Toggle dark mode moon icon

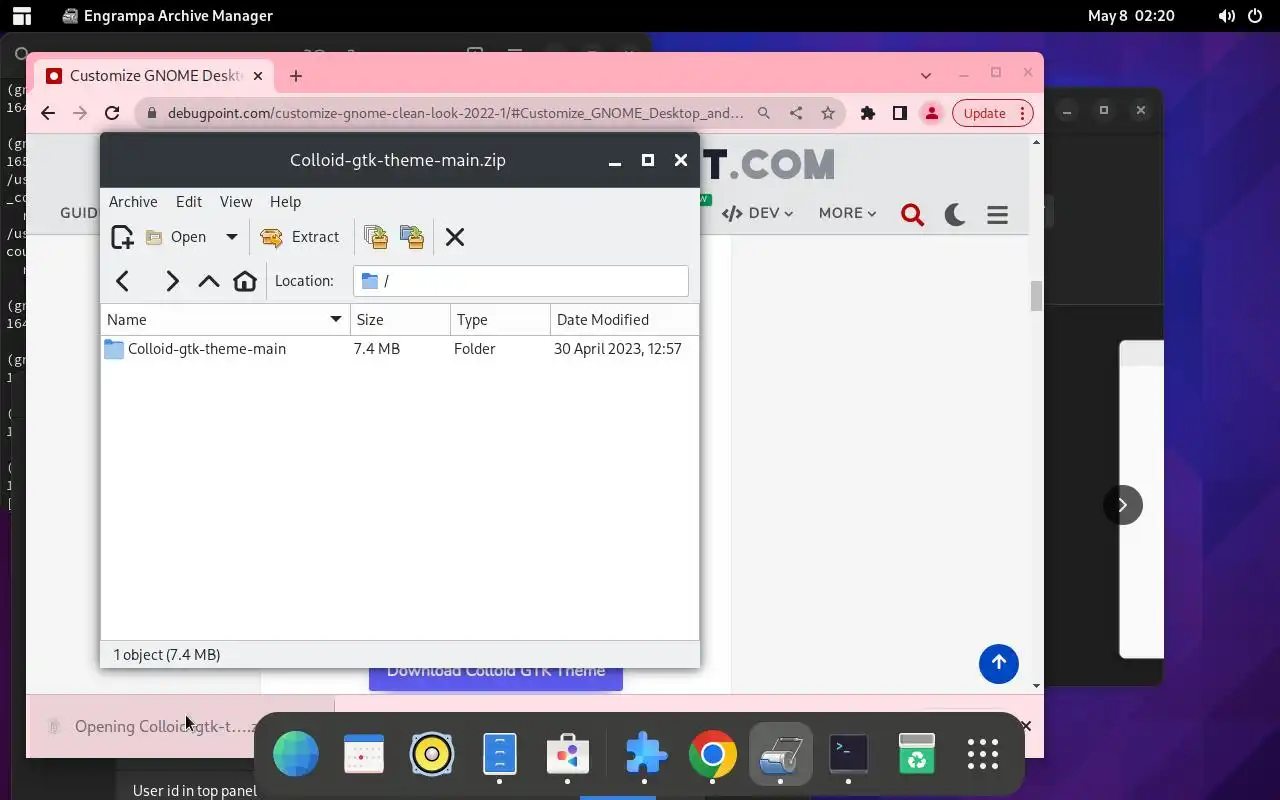pyautogui.click(x=955, y=214)
